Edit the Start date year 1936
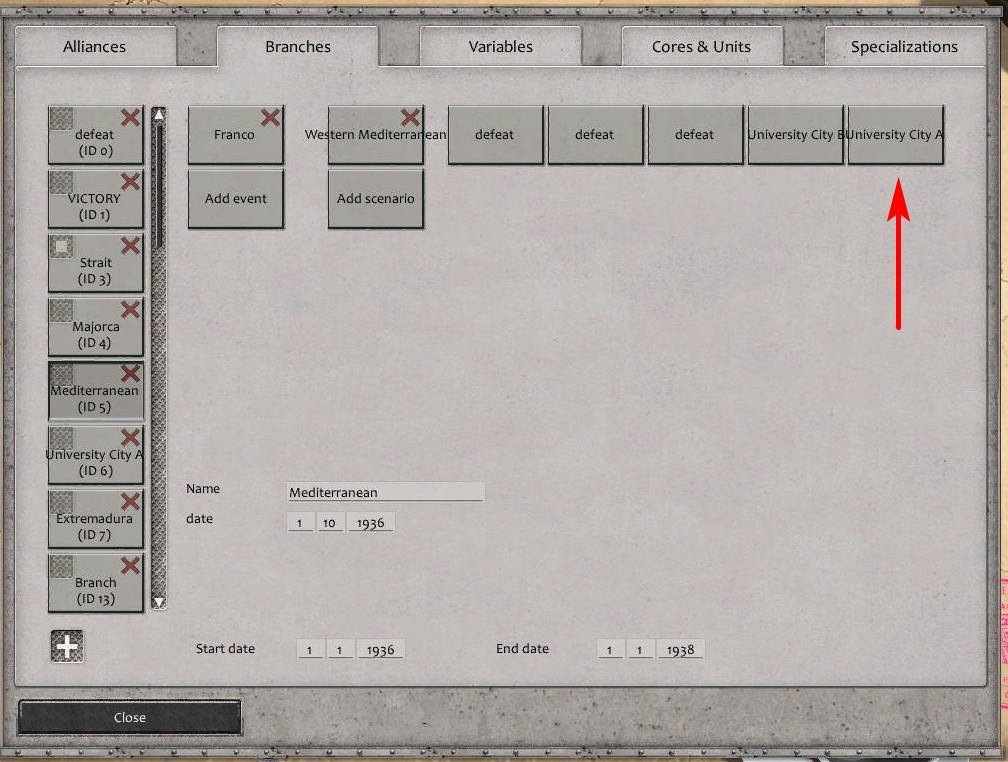This screenshot has height=762, width=1008. [381, 649]
